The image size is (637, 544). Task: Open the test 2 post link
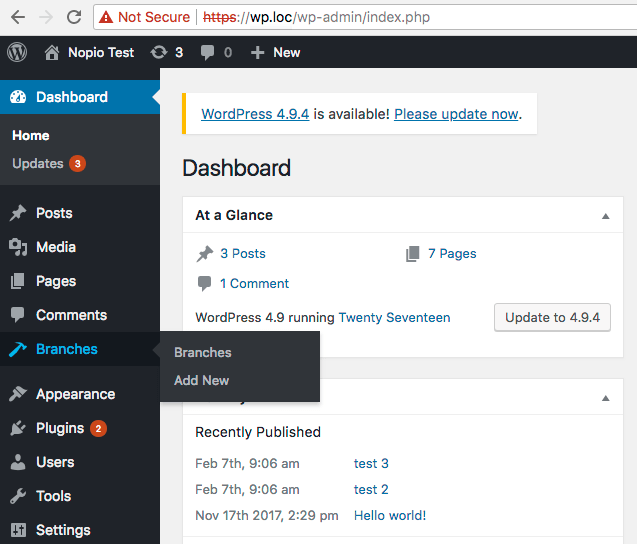371,489
